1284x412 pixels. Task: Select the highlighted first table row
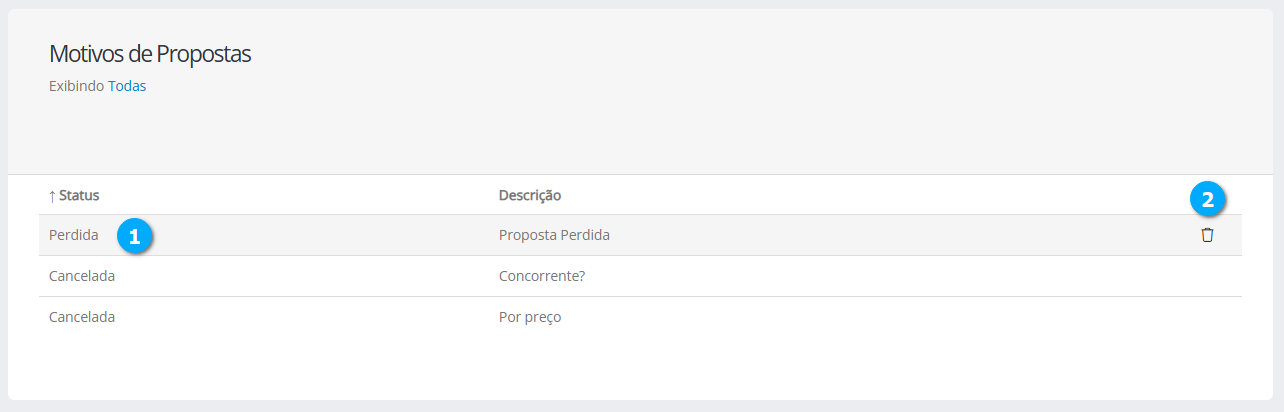800,235
